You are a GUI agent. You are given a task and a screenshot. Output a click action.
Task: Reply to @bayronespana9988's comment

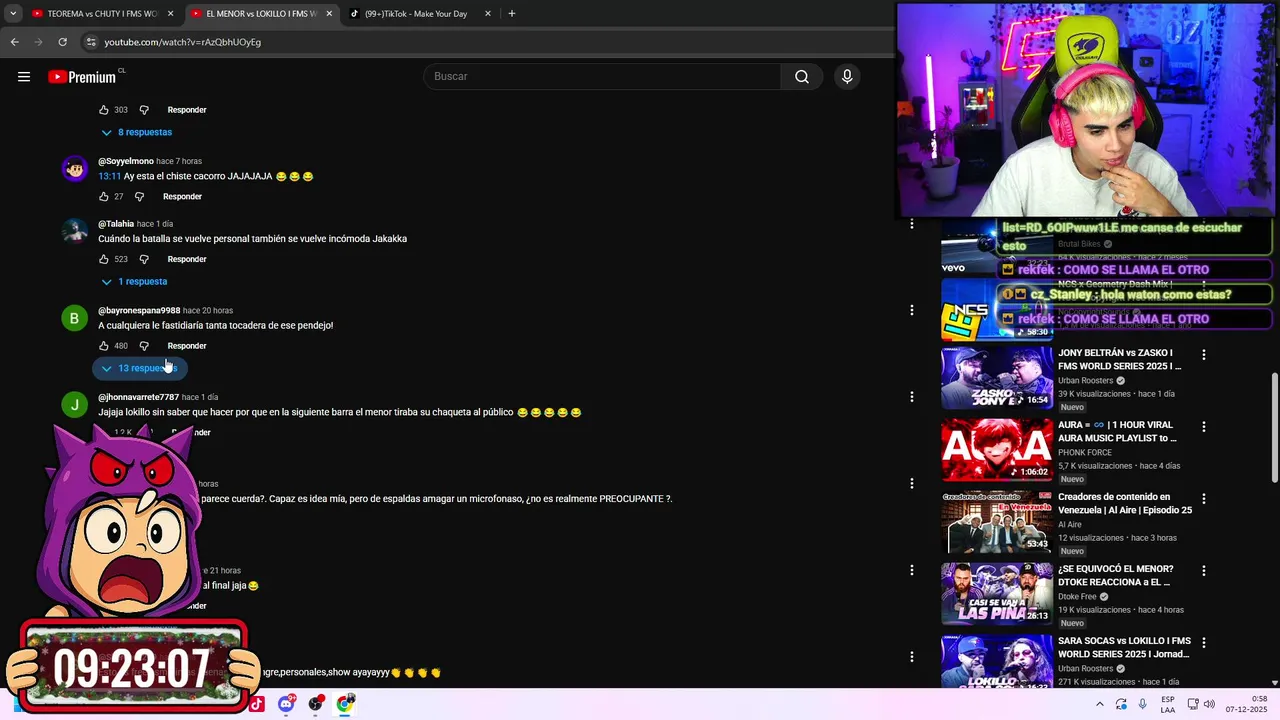click(187, 346)
